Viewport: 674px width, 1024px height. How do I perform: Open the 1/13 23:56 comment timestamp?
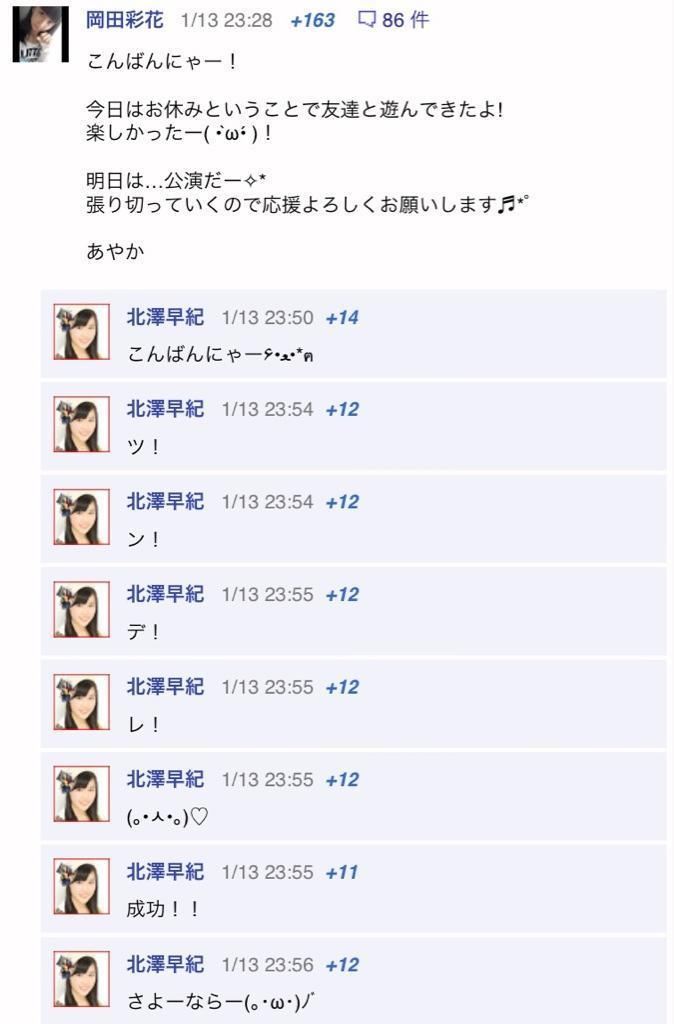coord(267,965)
